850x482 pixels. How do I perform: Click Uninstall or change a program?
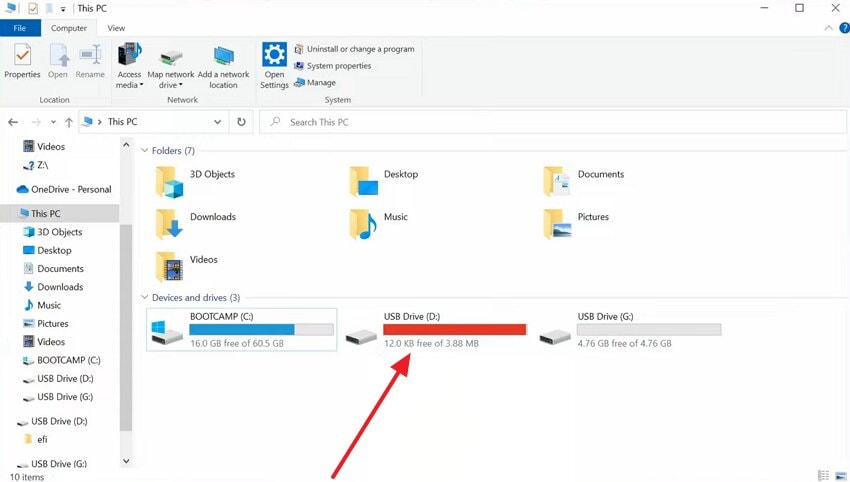354,49
